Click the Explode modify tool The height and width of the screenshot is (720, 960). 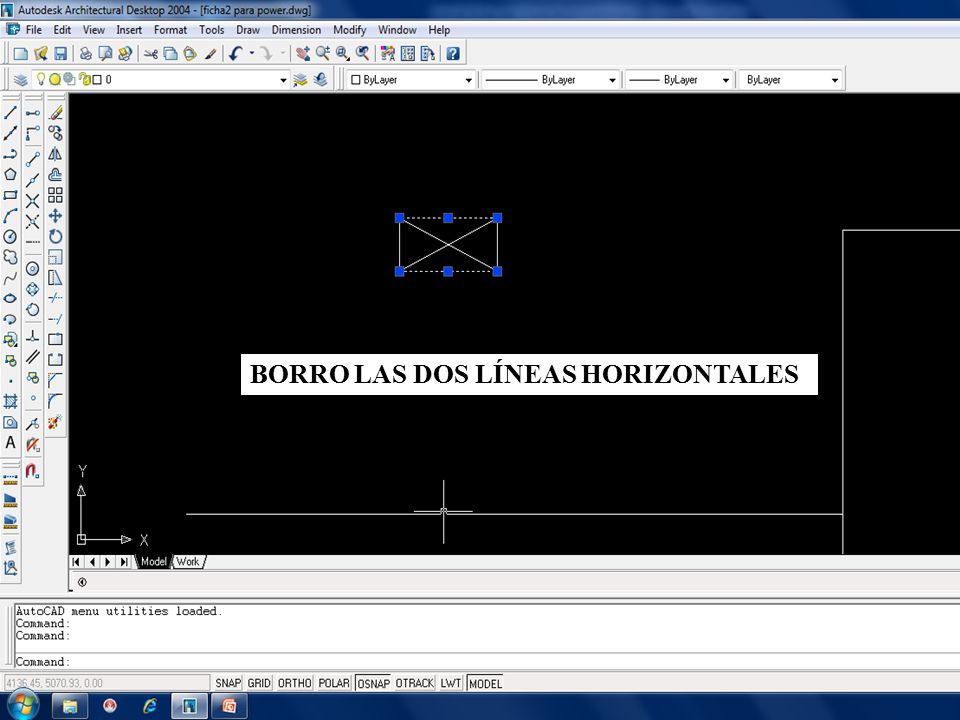pos(56,422)
